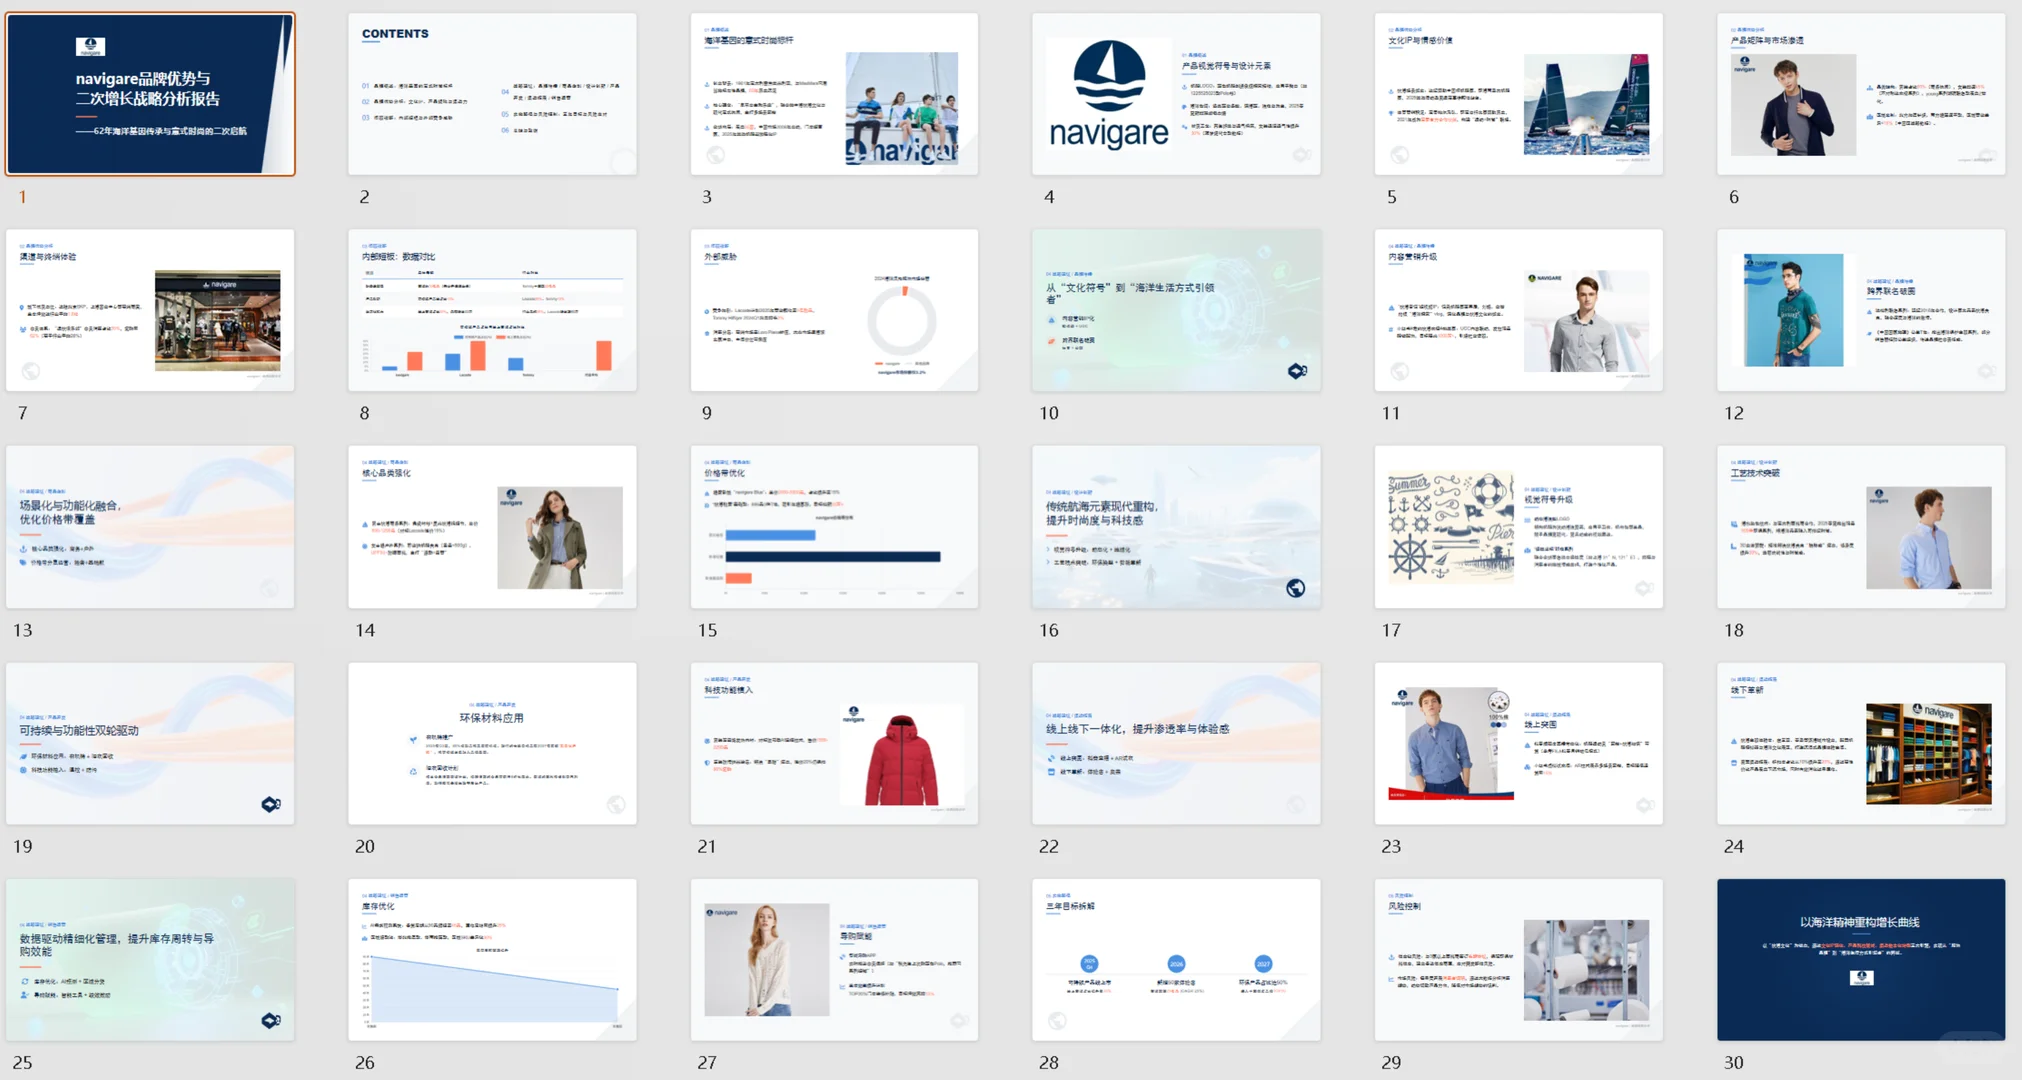Select dark blue closing slide 30
Screen dimensions: 2022x1080
pos(1861,960)
